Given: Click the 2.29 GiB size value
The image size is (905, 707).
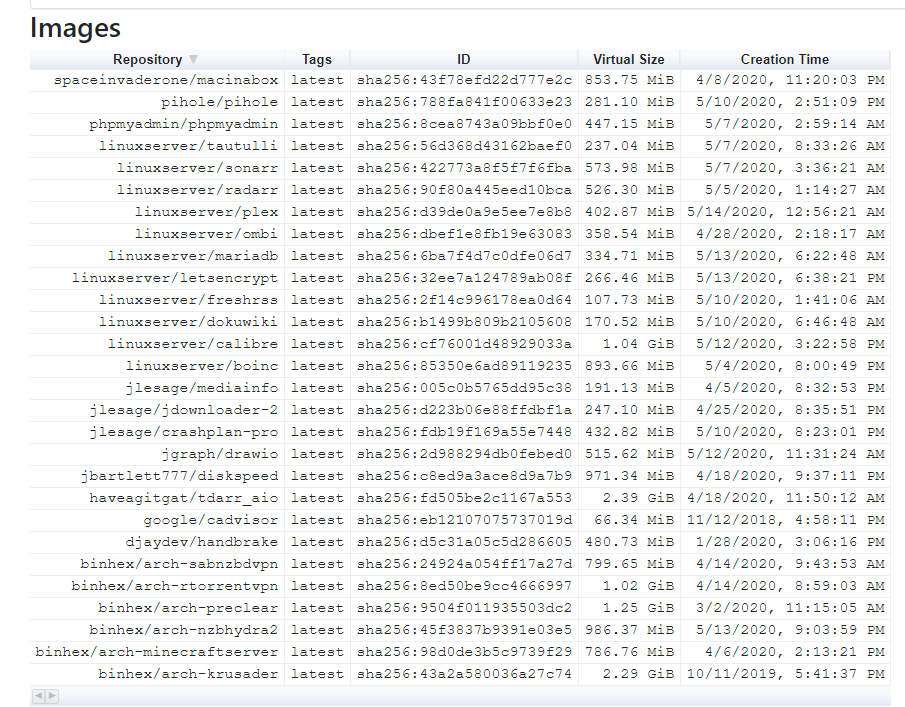Looking at the screenshot, I should (x=638, y=674).
